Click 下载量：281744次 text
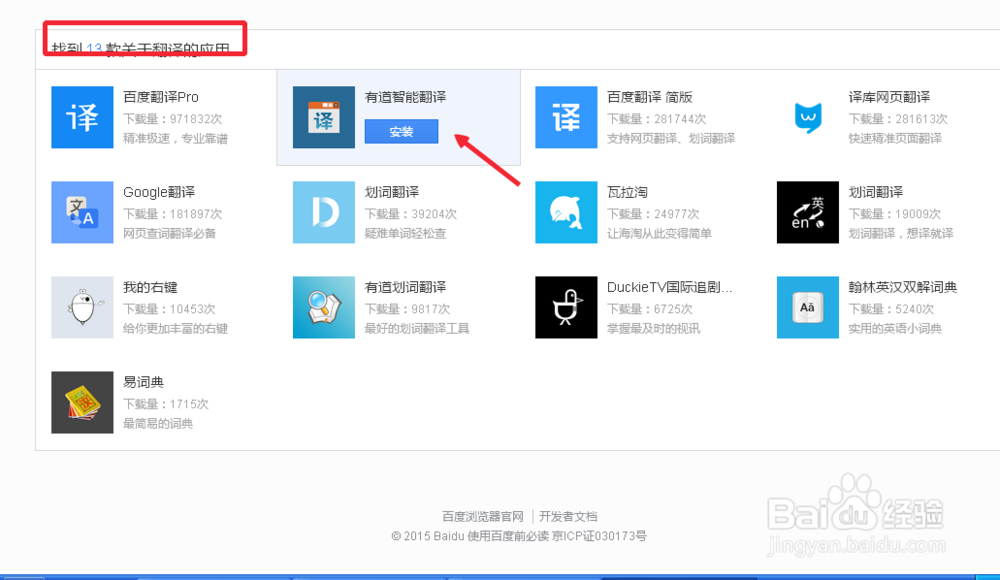Viewport: 1000px width, 580px height. [x=656, y=119]
